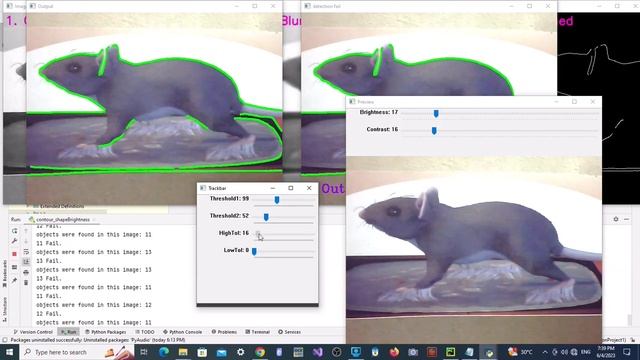Hide the Run tool window
Image resolution: width=640 pixels, height=360 pixels.
(627, 219)
